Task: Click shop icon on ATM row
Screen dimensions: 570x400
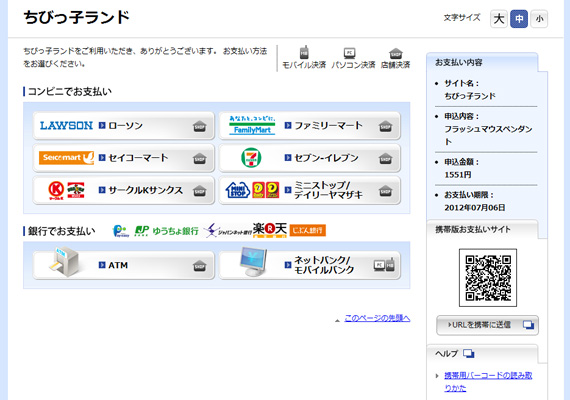Action: click(x=200, y=266)
